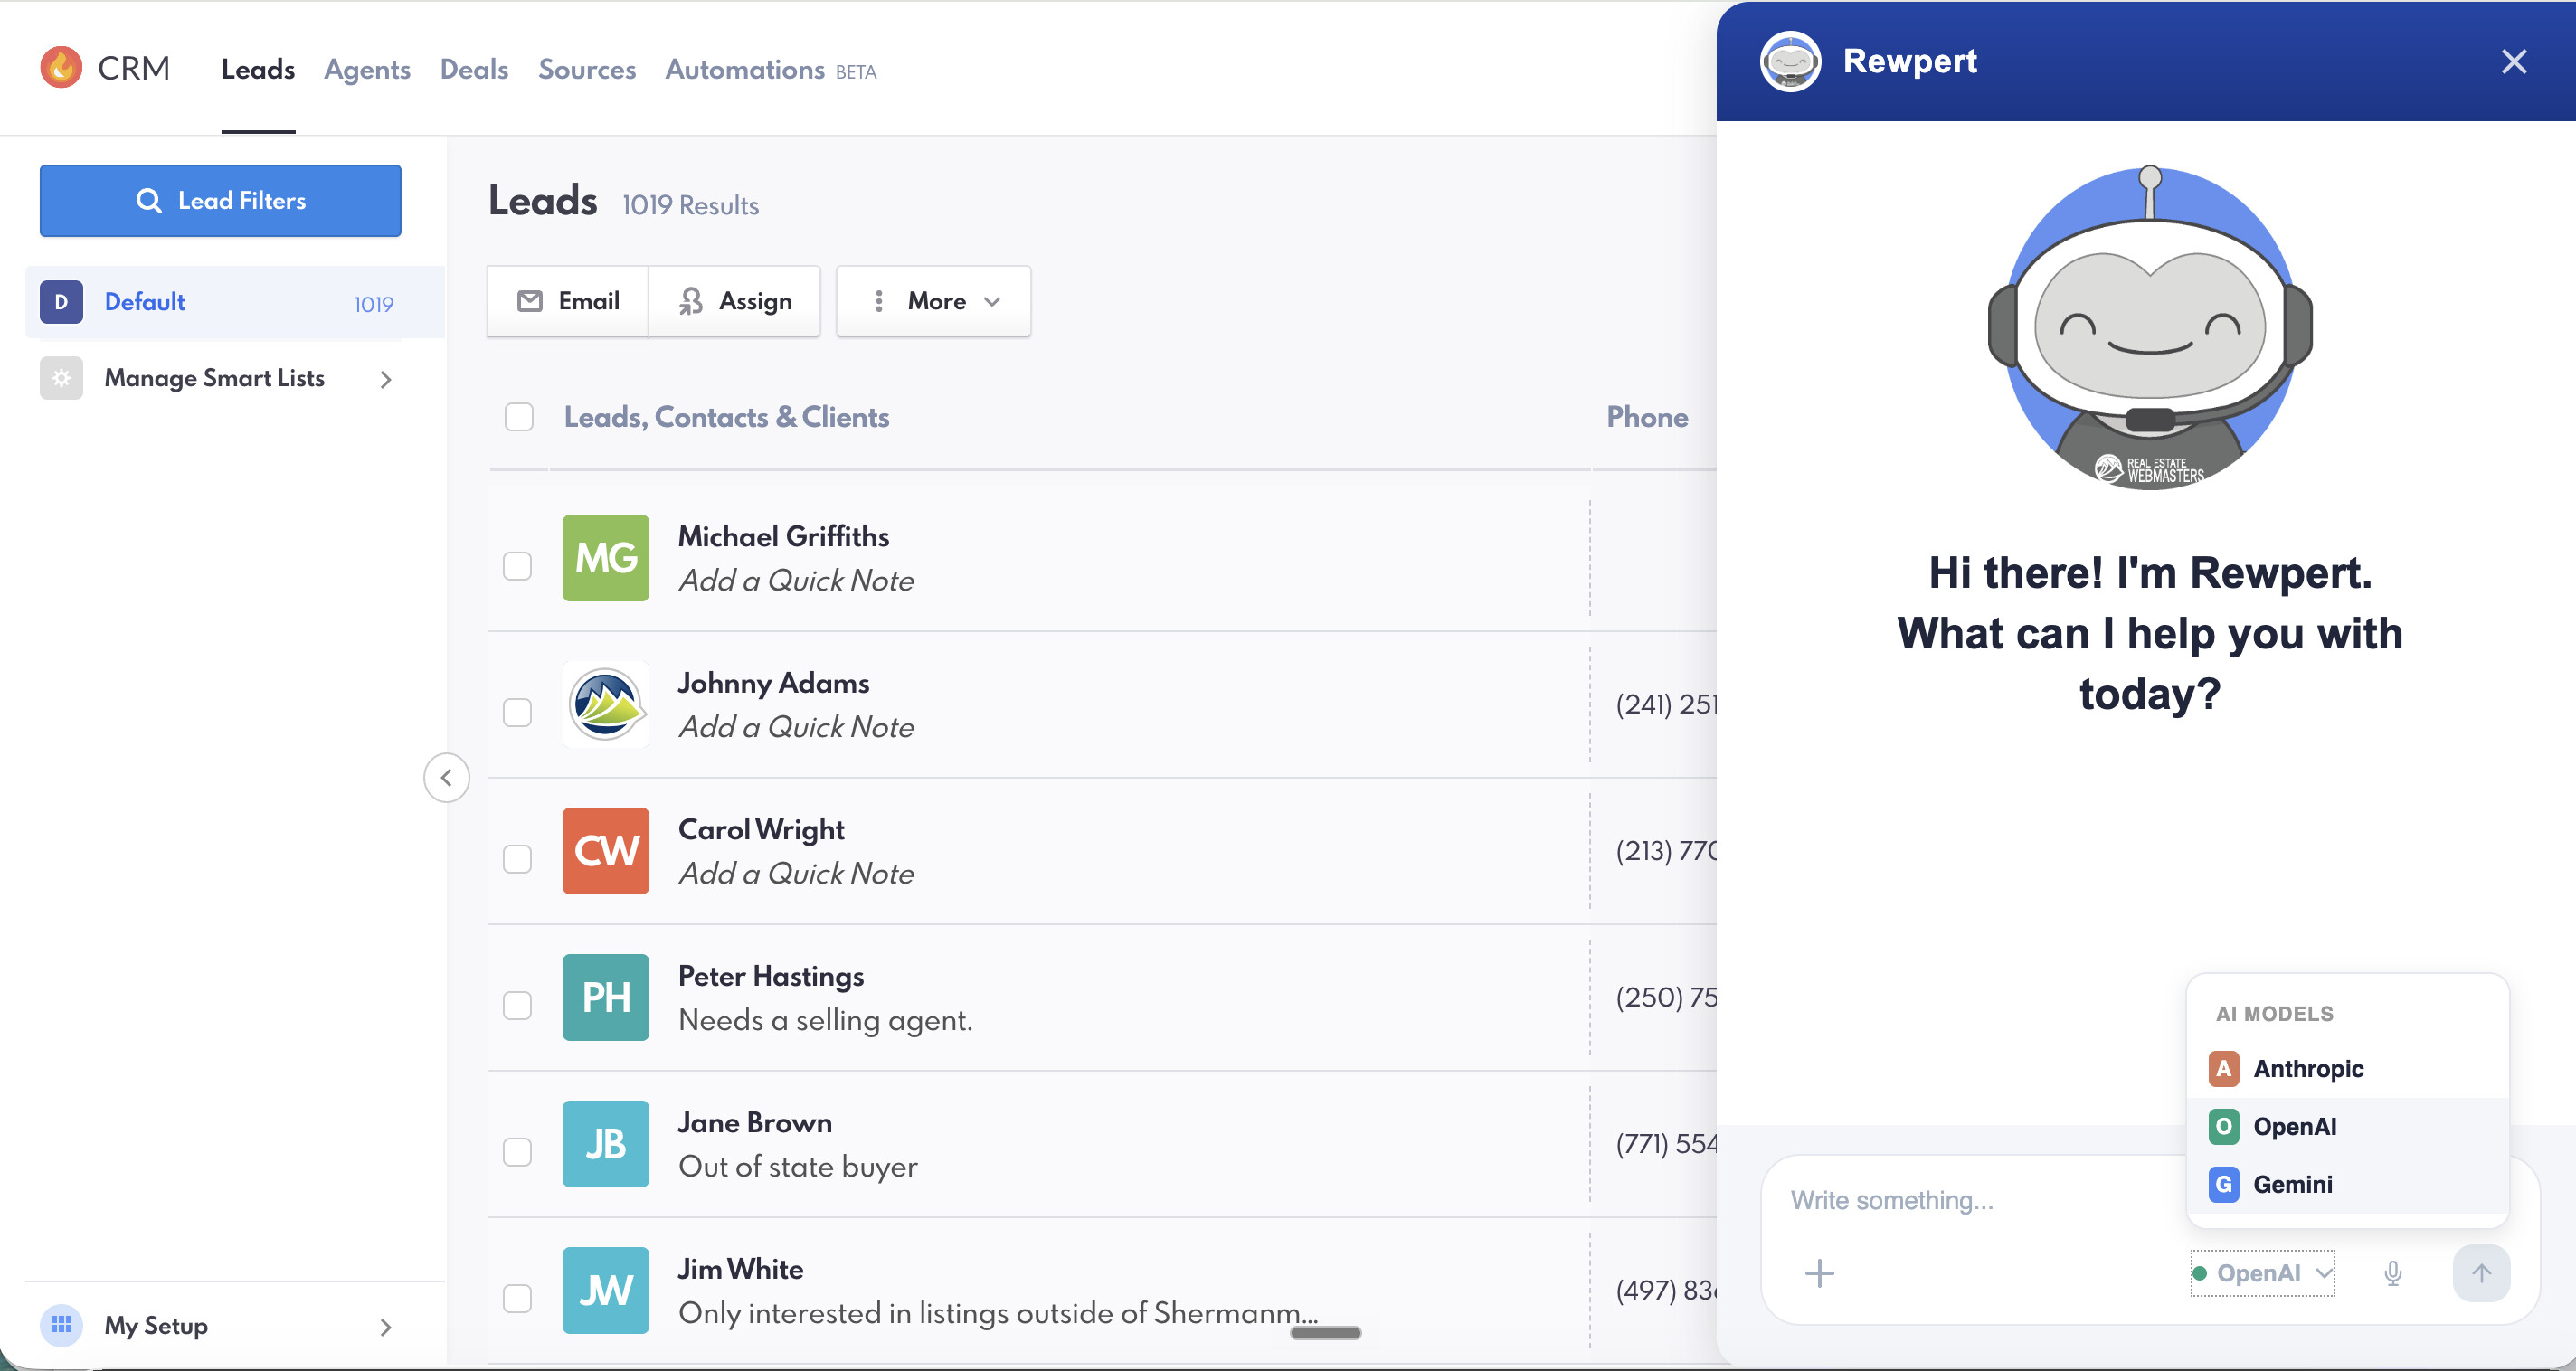The height and width of the screenshot is (1371, 2576).
Task: Click the search magnifier in Lead Filters
Action: point(148,200)
